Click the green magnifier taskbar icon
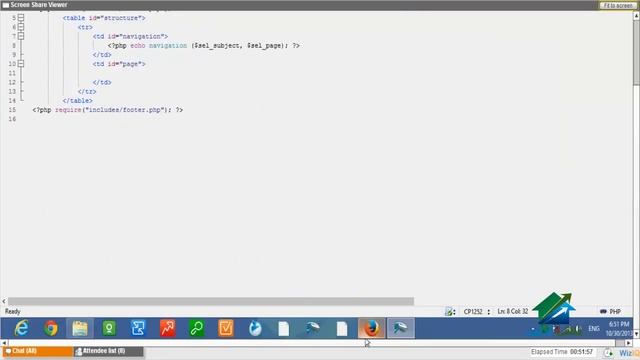The width and height of the screenshot is (640, 360). coord(197,328)
